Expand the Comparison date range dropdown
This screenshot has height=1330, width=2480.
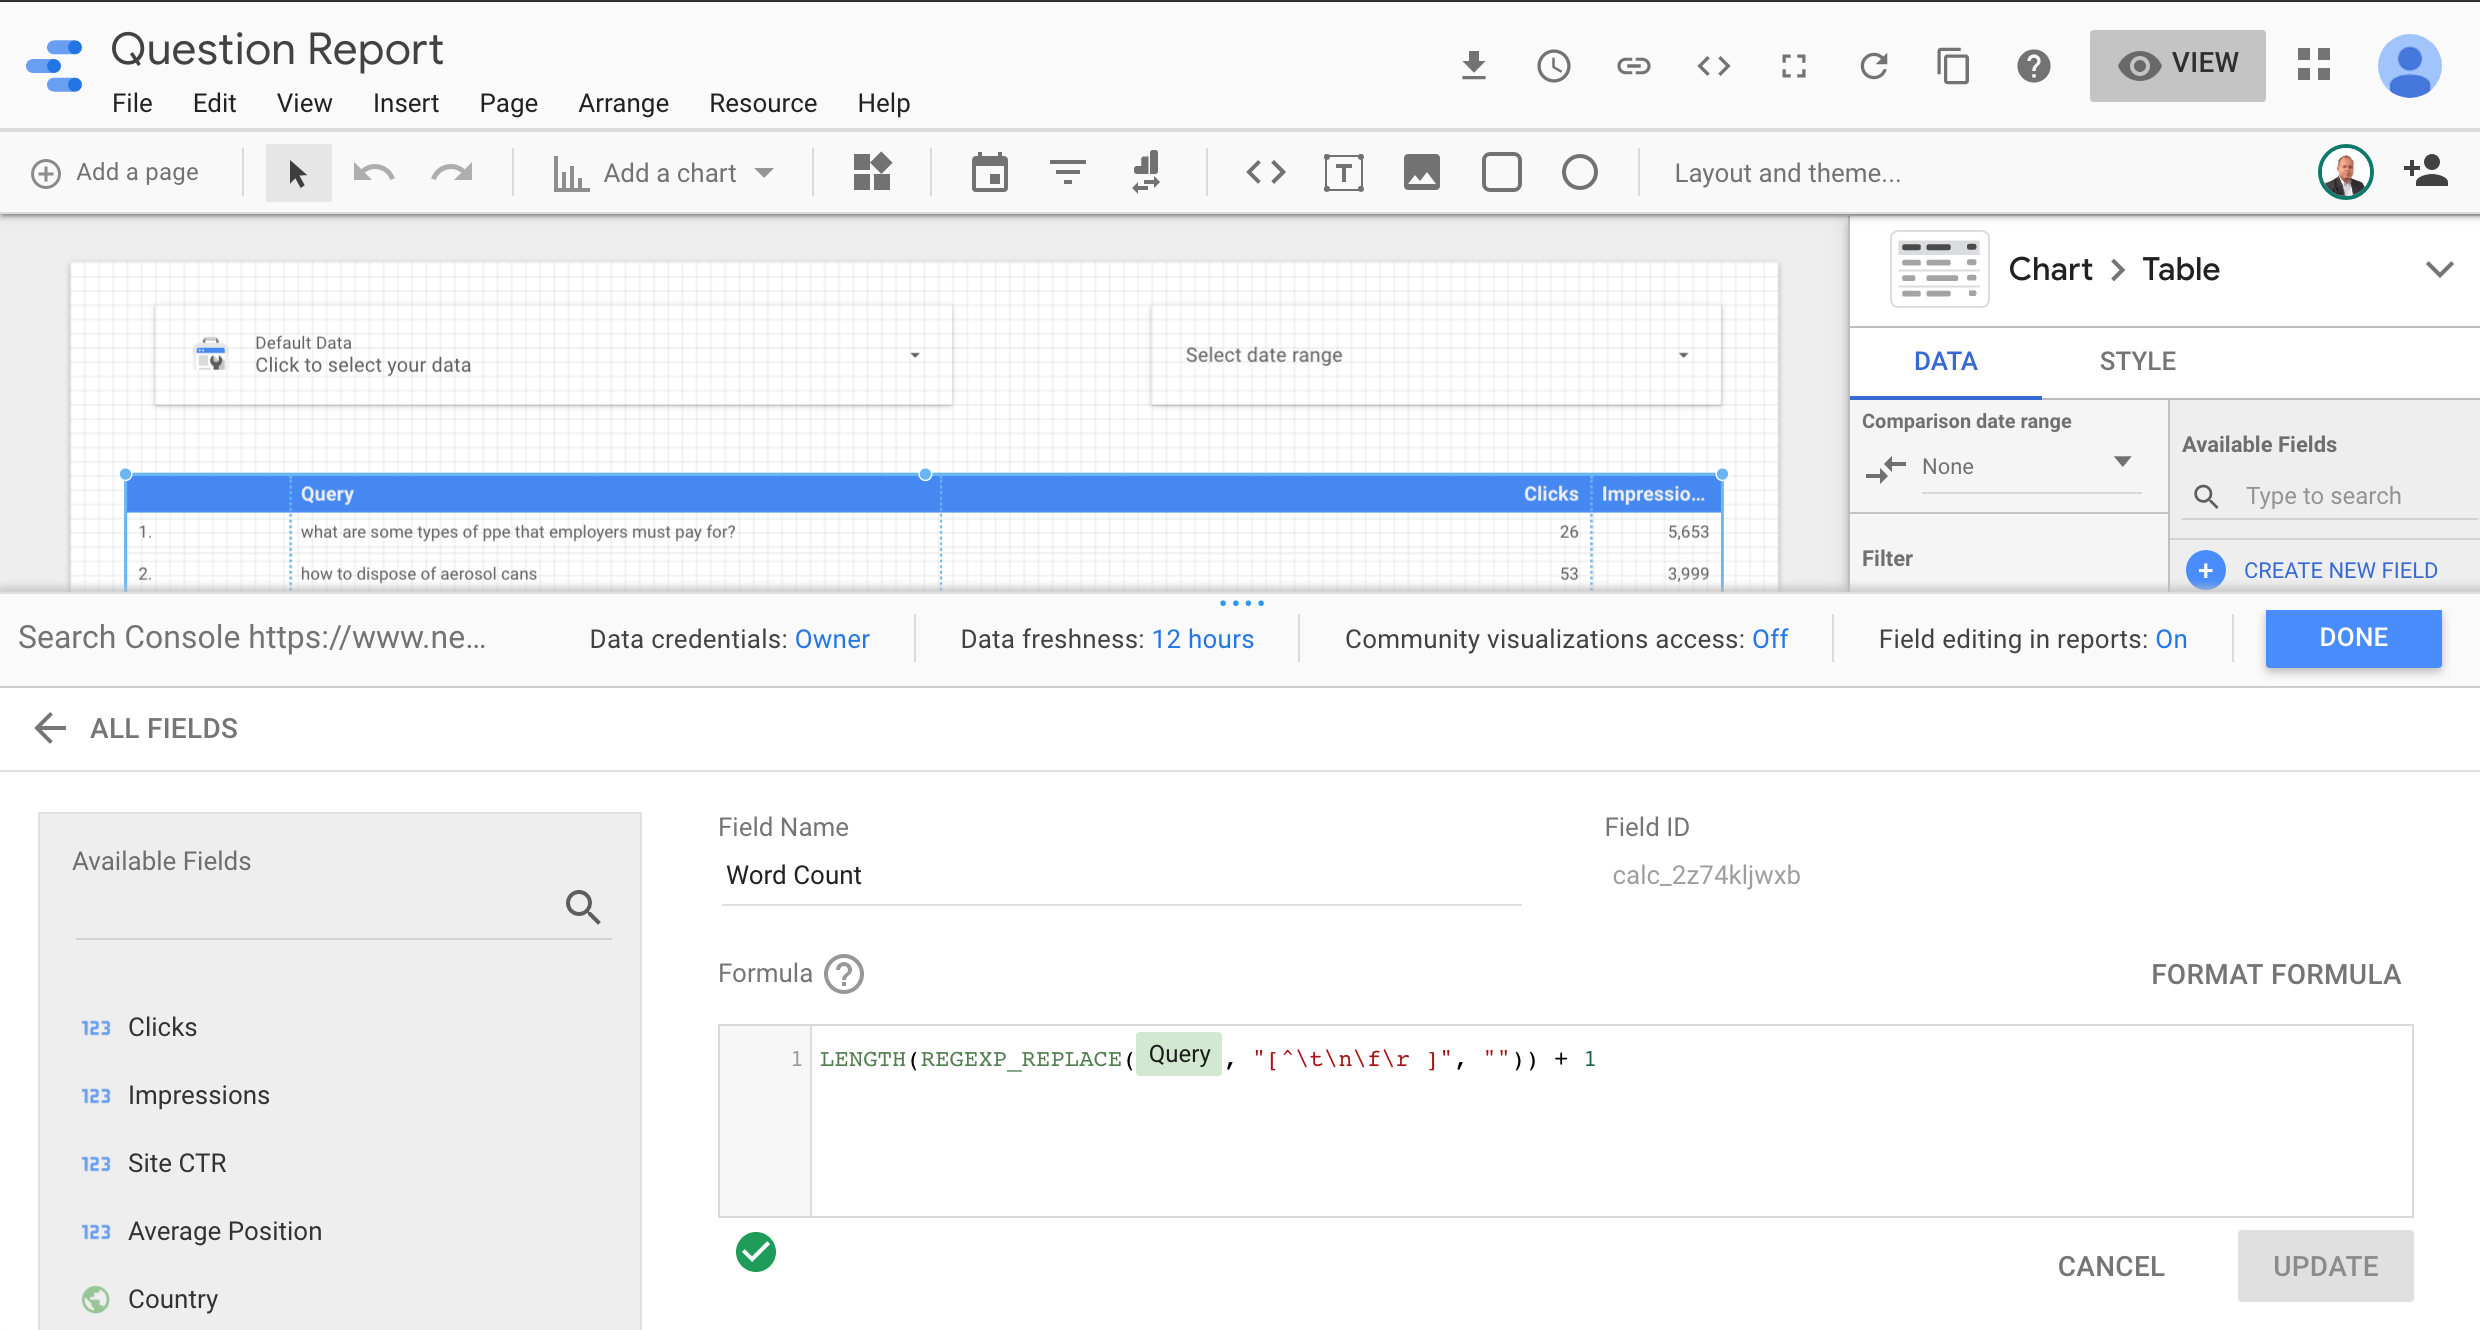2122,463
